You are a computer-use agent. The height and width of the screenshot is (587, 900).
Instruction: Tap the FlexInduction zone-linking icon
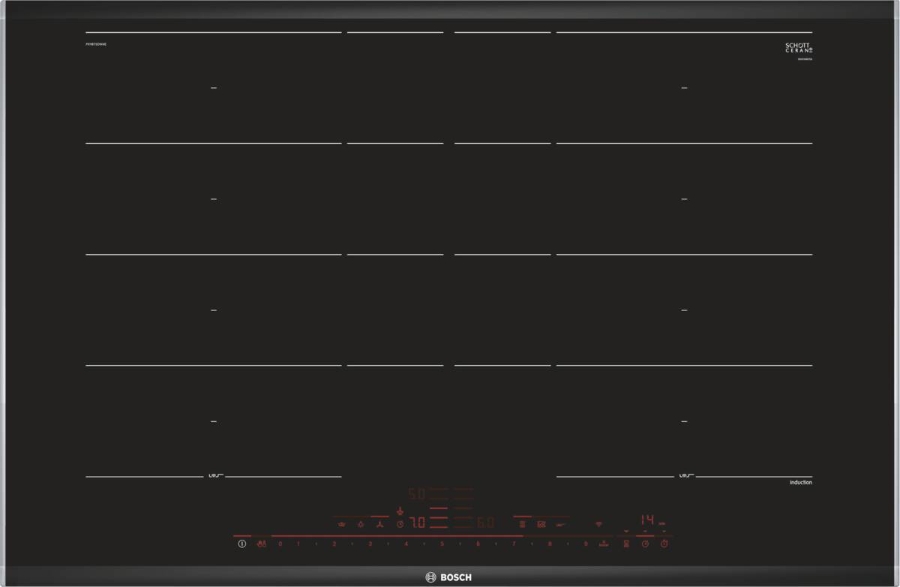pos(522,524)
